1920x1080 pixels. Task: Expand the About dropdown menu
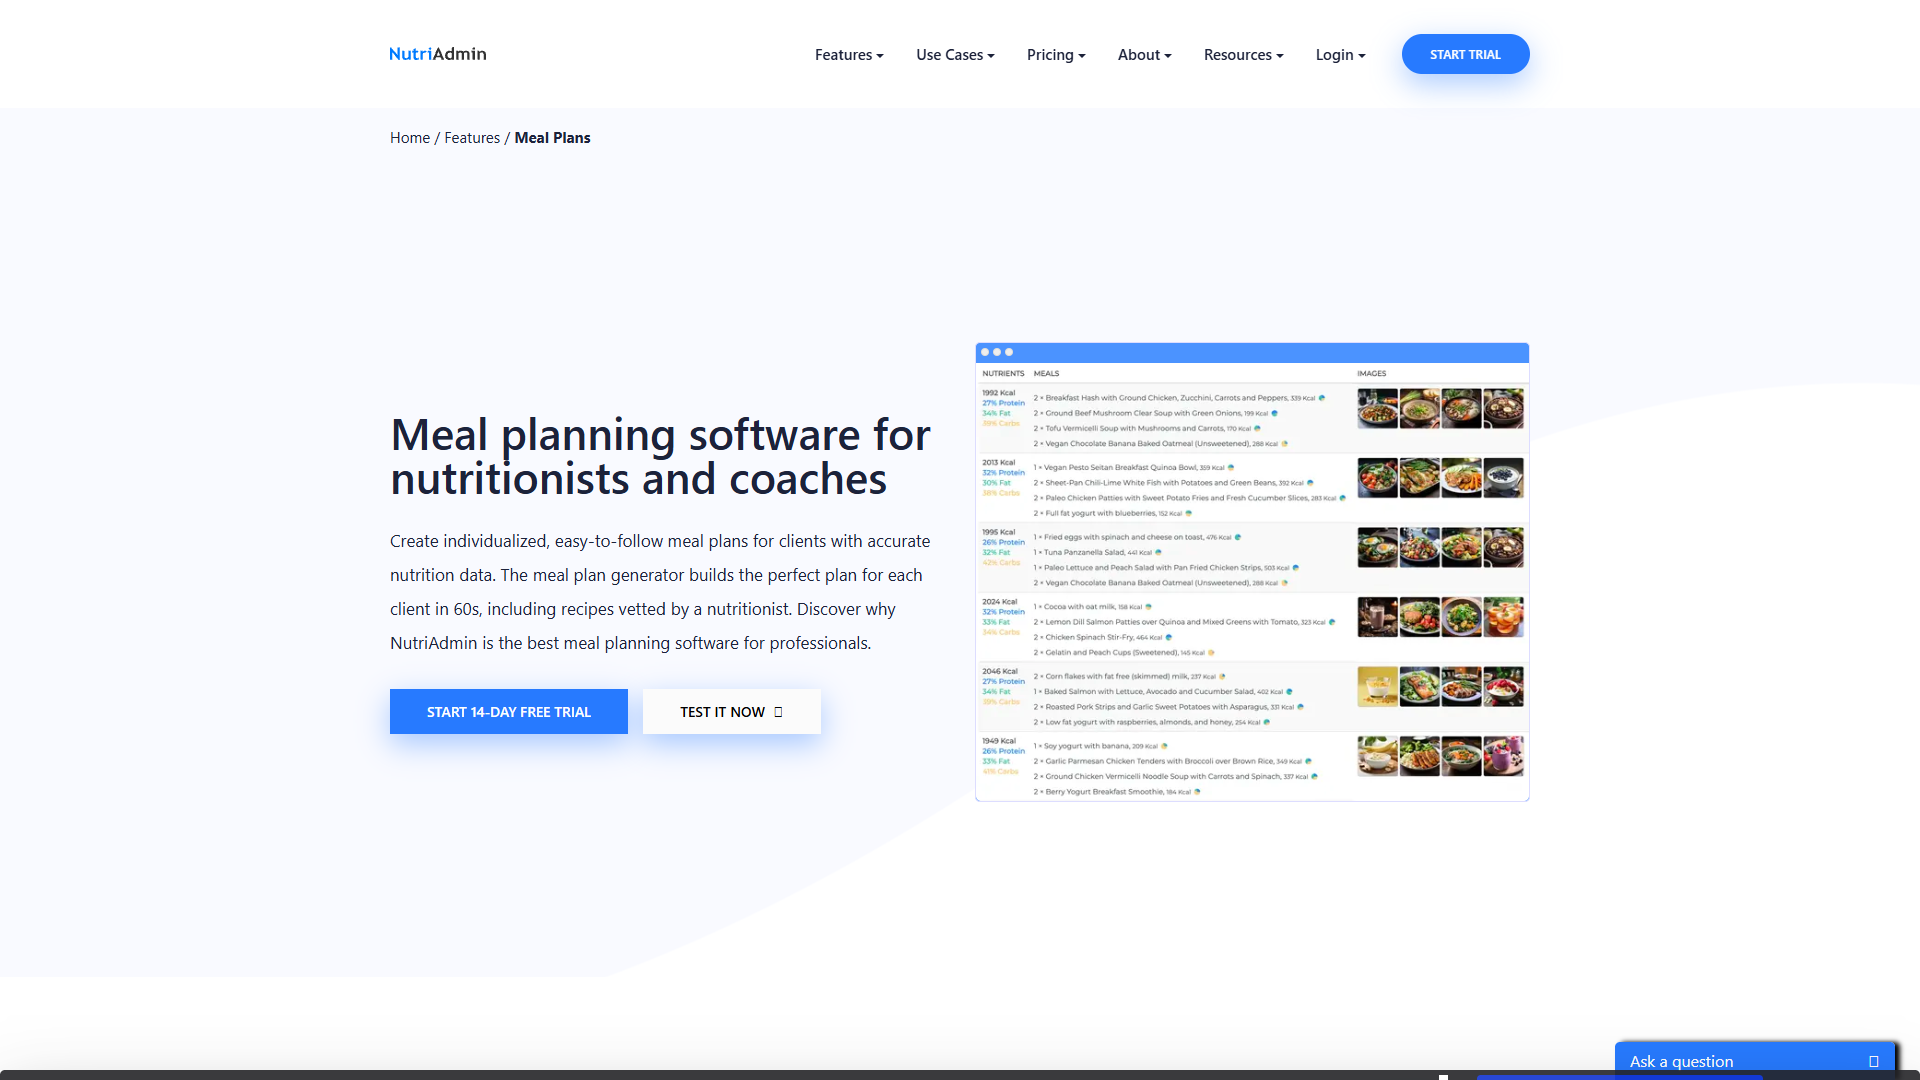tap(1144, 55)
